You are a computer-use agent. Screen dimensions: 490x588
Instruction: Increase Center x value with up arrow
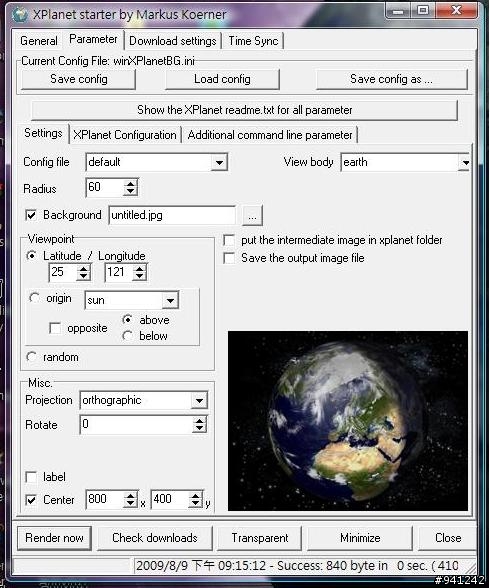(130, 496)
